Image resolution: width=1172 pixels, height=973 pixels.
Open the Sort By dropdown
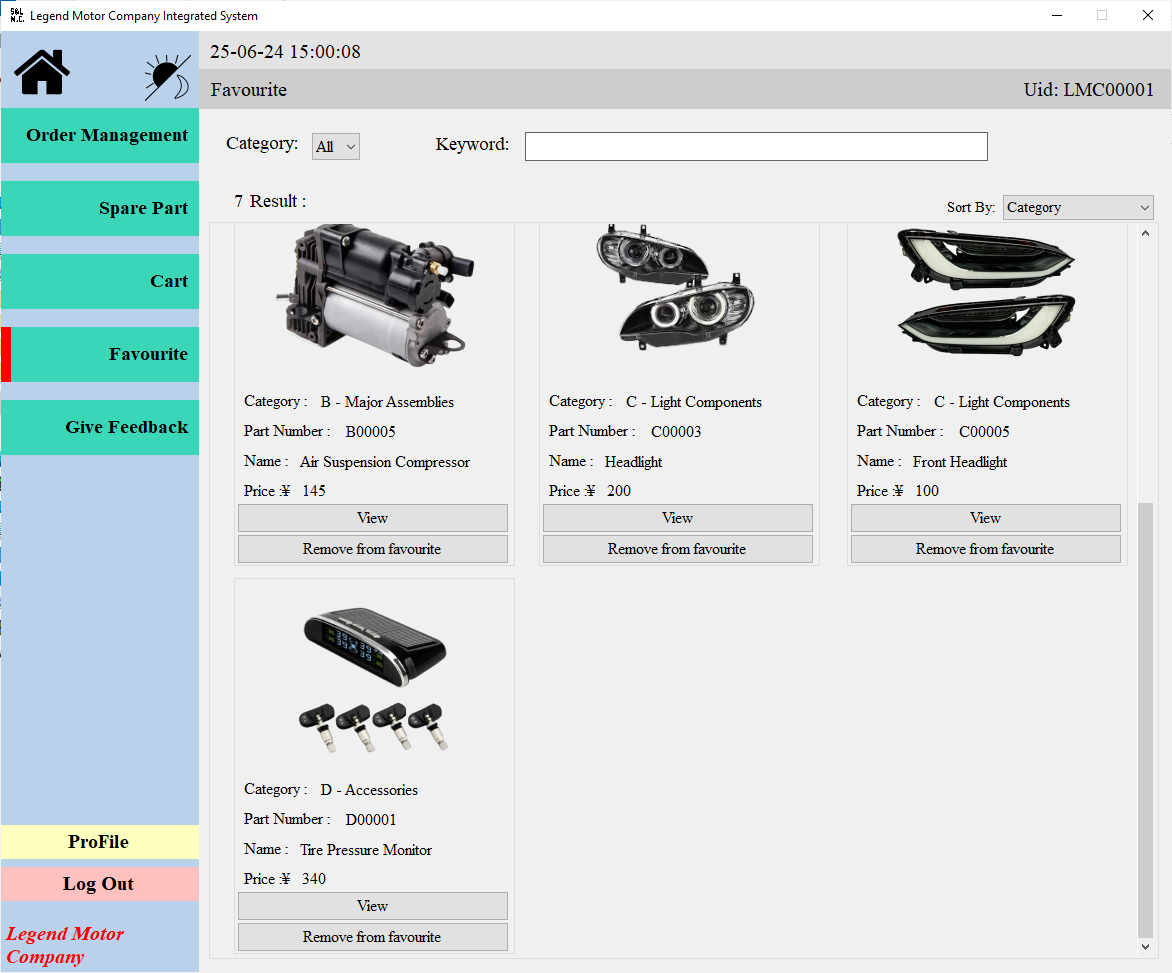point(1077,208)
